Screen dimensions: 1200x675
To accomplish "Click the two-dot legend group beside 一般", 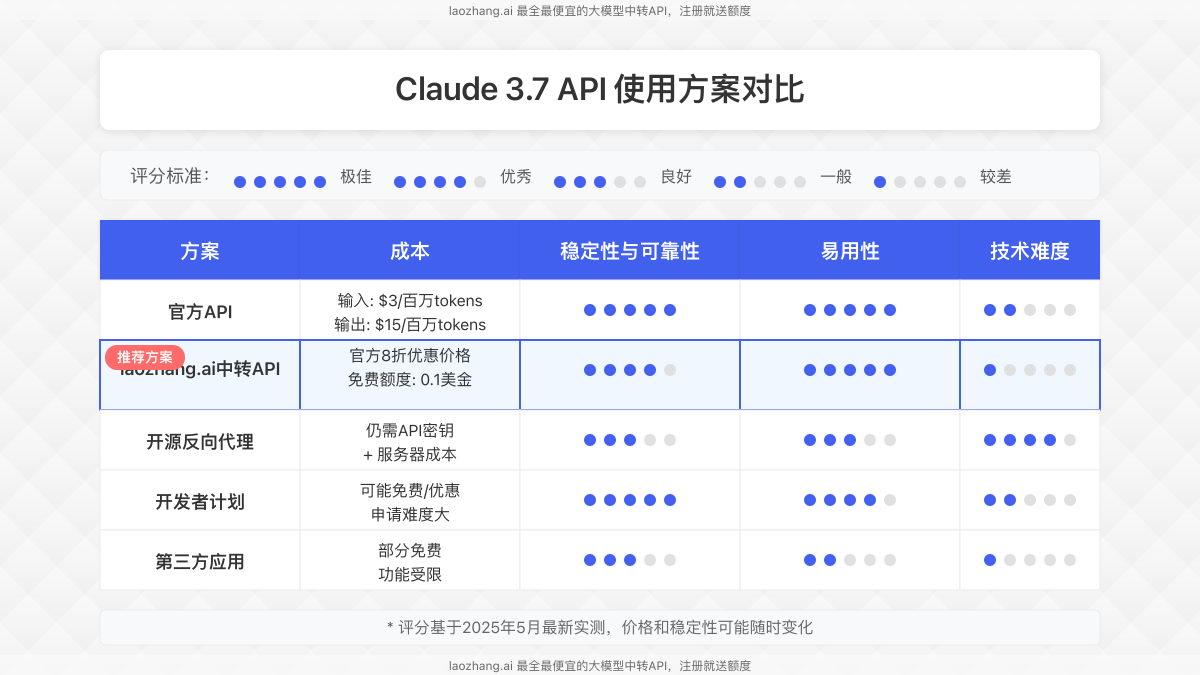I will 760,182.
